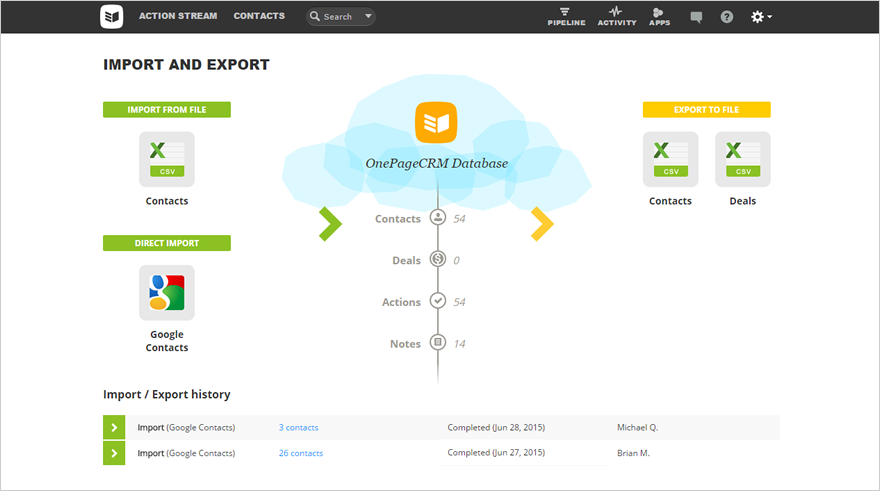Click the Michael Q. name
Screen dimensions: 880x491
pyautogui.click(x=638, y=428)
